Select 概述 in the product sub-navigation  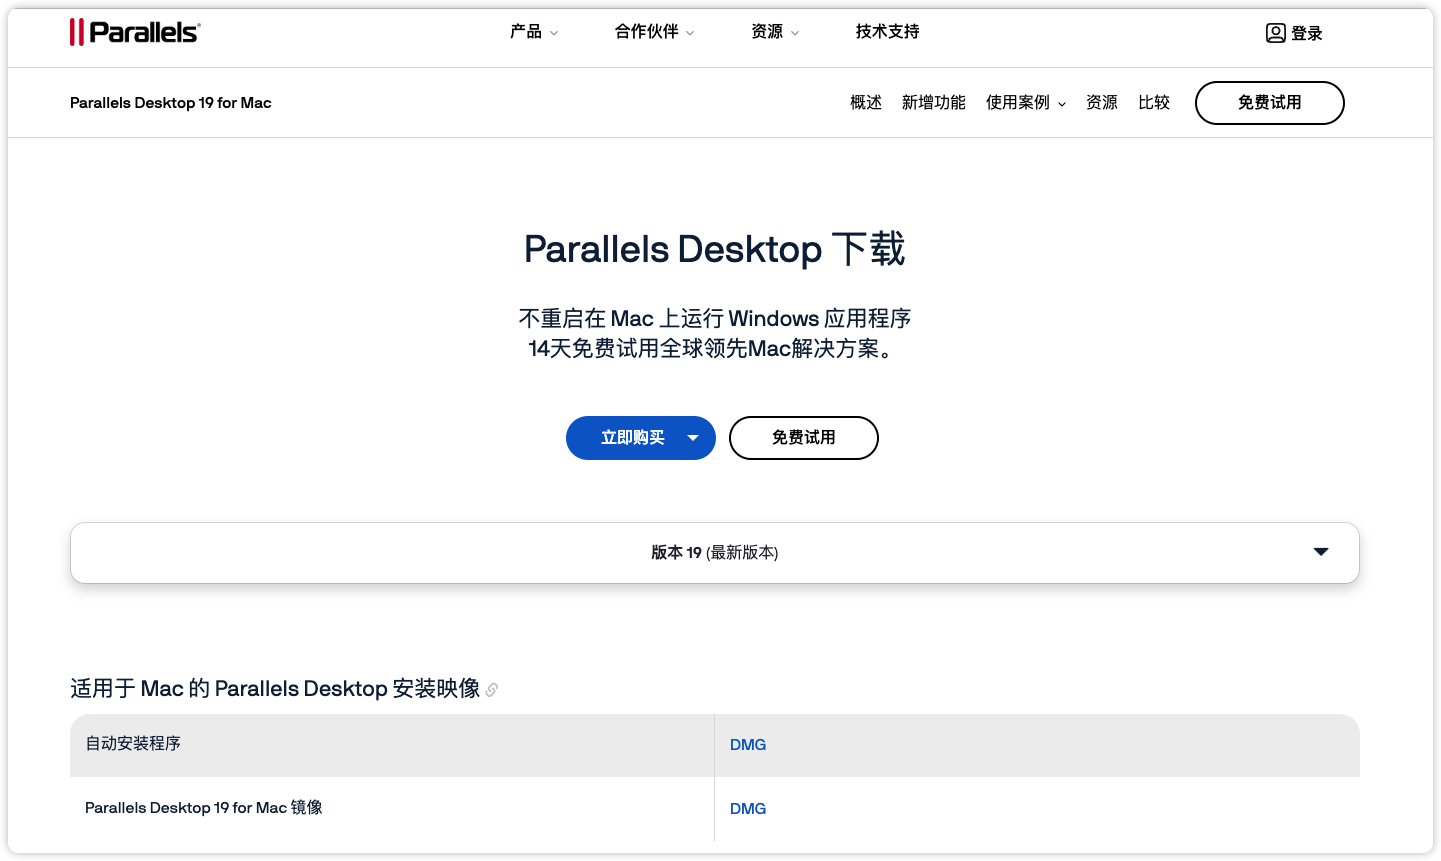(865, 102)
